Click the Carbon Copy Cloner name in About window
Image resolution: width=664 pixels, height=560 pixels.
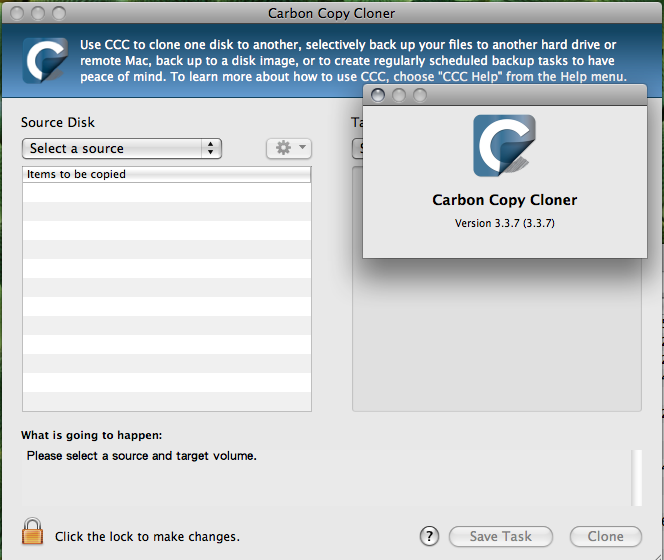(504, 200)
